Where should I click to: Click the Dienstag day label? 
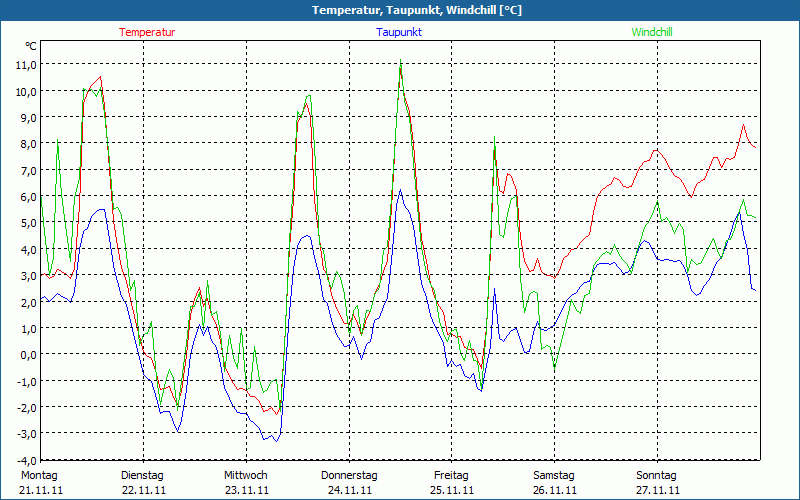[142, 476]
